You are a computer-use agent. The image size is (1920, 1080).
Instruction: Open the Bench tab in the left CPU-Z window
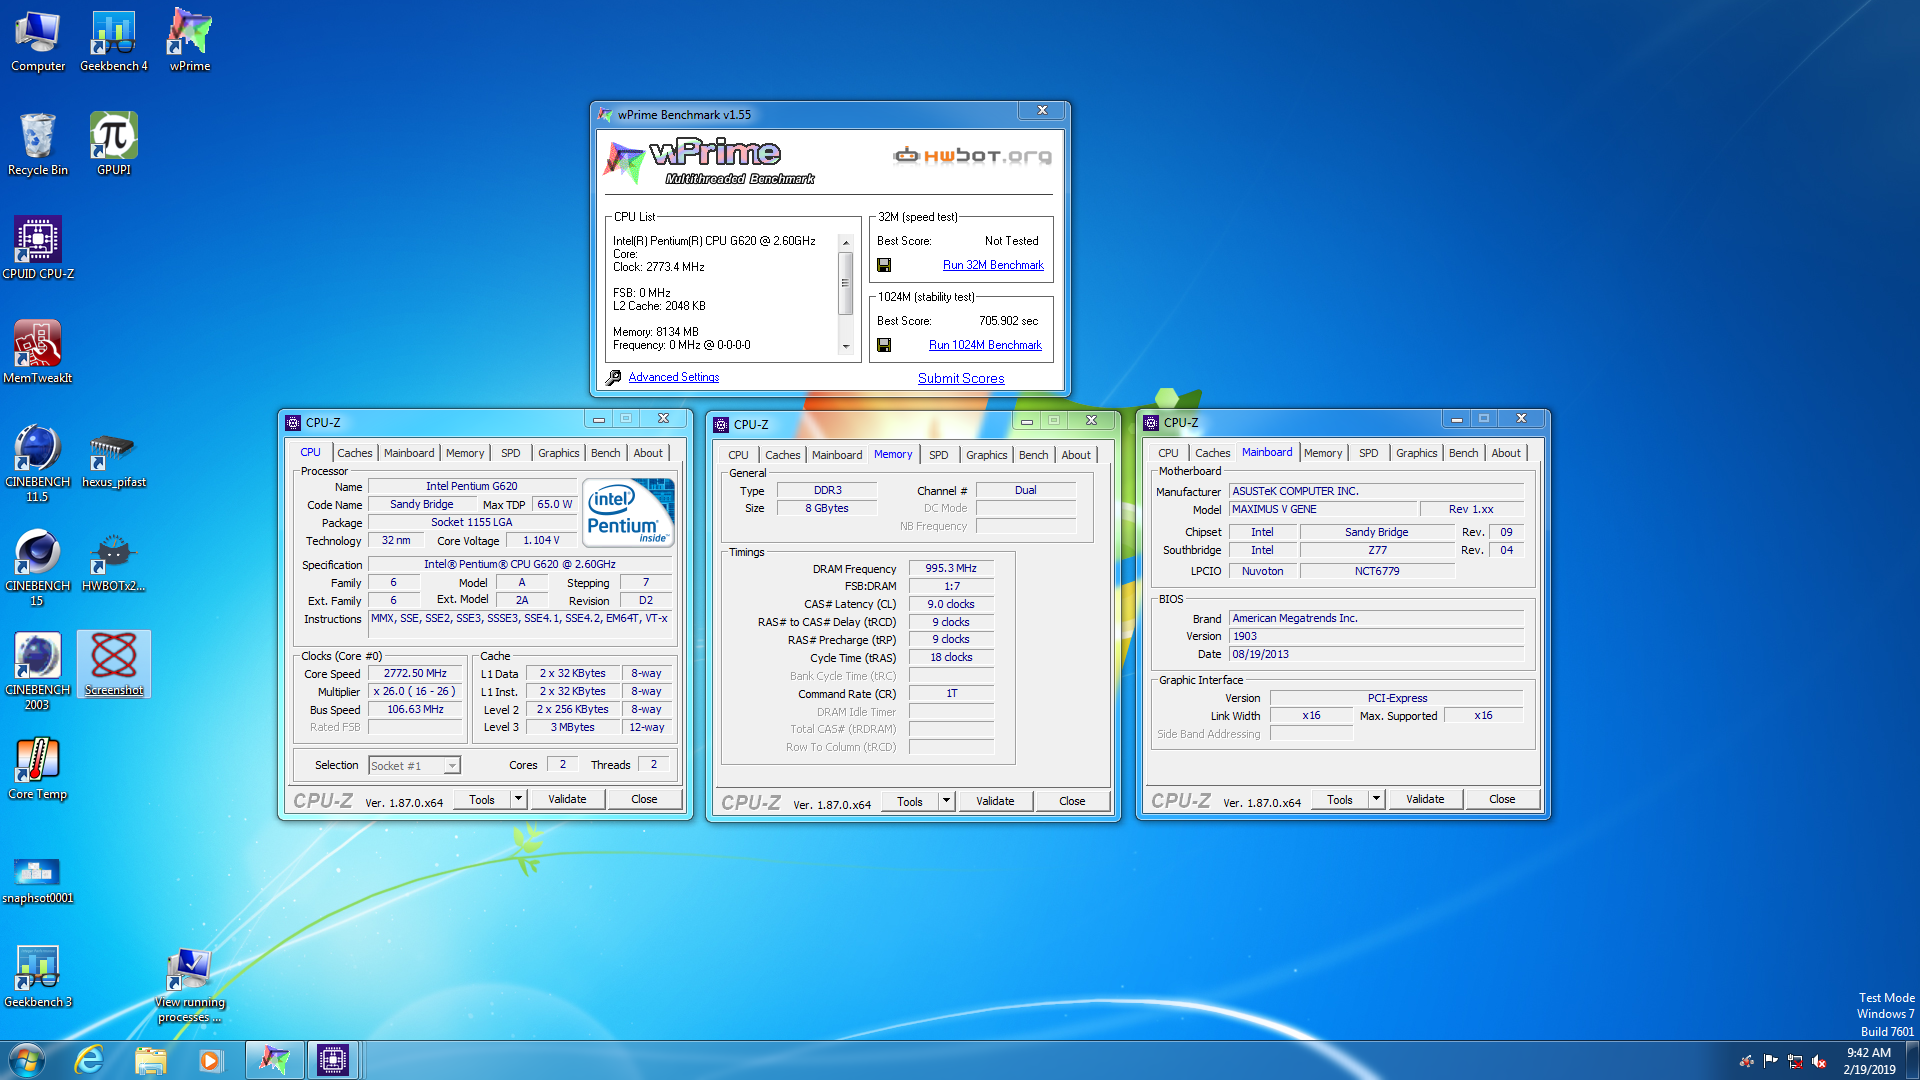pos(605,453)
